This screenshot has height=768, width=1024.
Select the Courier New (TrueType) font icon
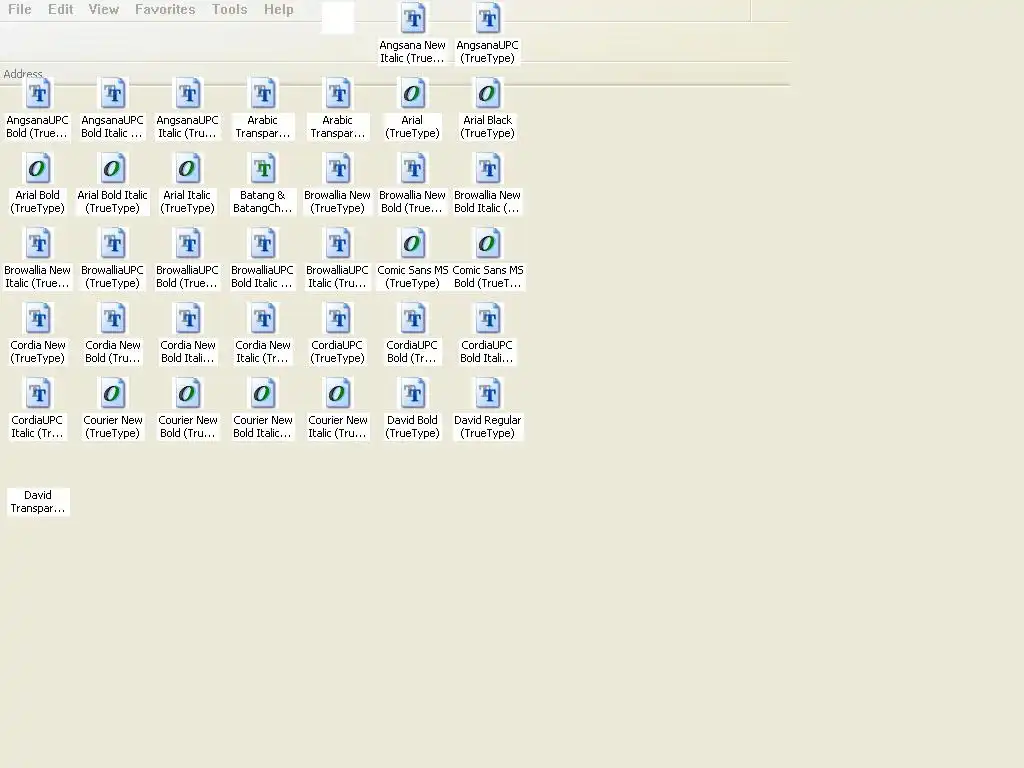click(x=113, y=394)
